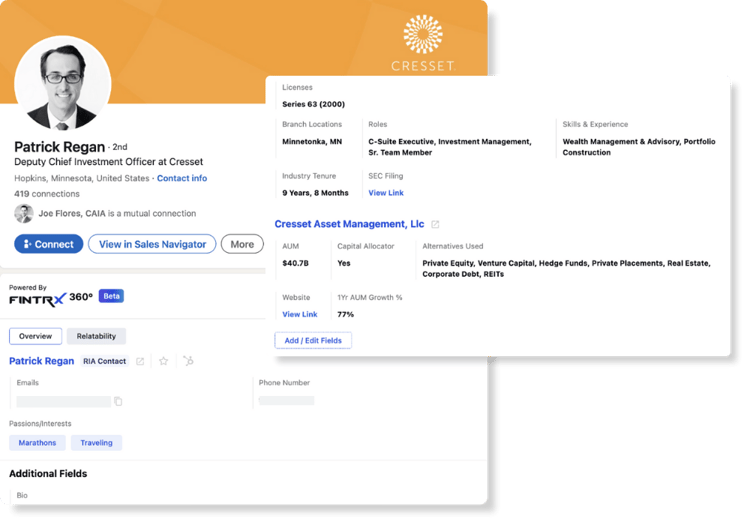Click the Series 63 (2000) license value
Image resolution: width=750 pixels, height=525 pixels.
coord(313,104)
